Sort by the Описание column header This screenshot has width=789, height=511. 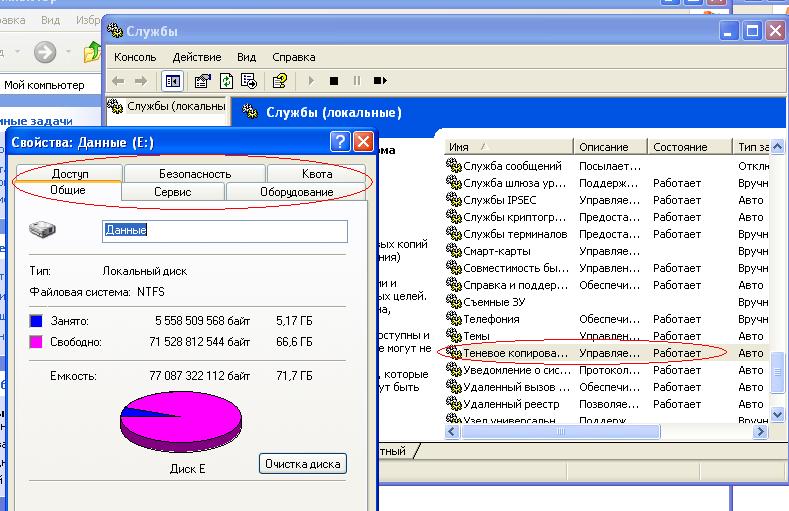point(610,147)
